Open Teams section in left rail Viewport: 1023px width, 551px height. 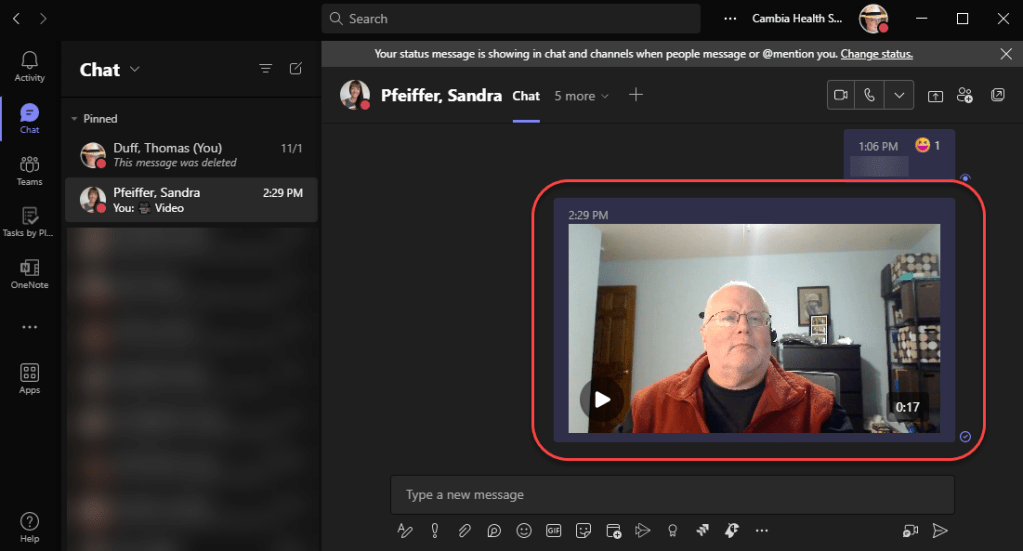click(x=29, y=170)
